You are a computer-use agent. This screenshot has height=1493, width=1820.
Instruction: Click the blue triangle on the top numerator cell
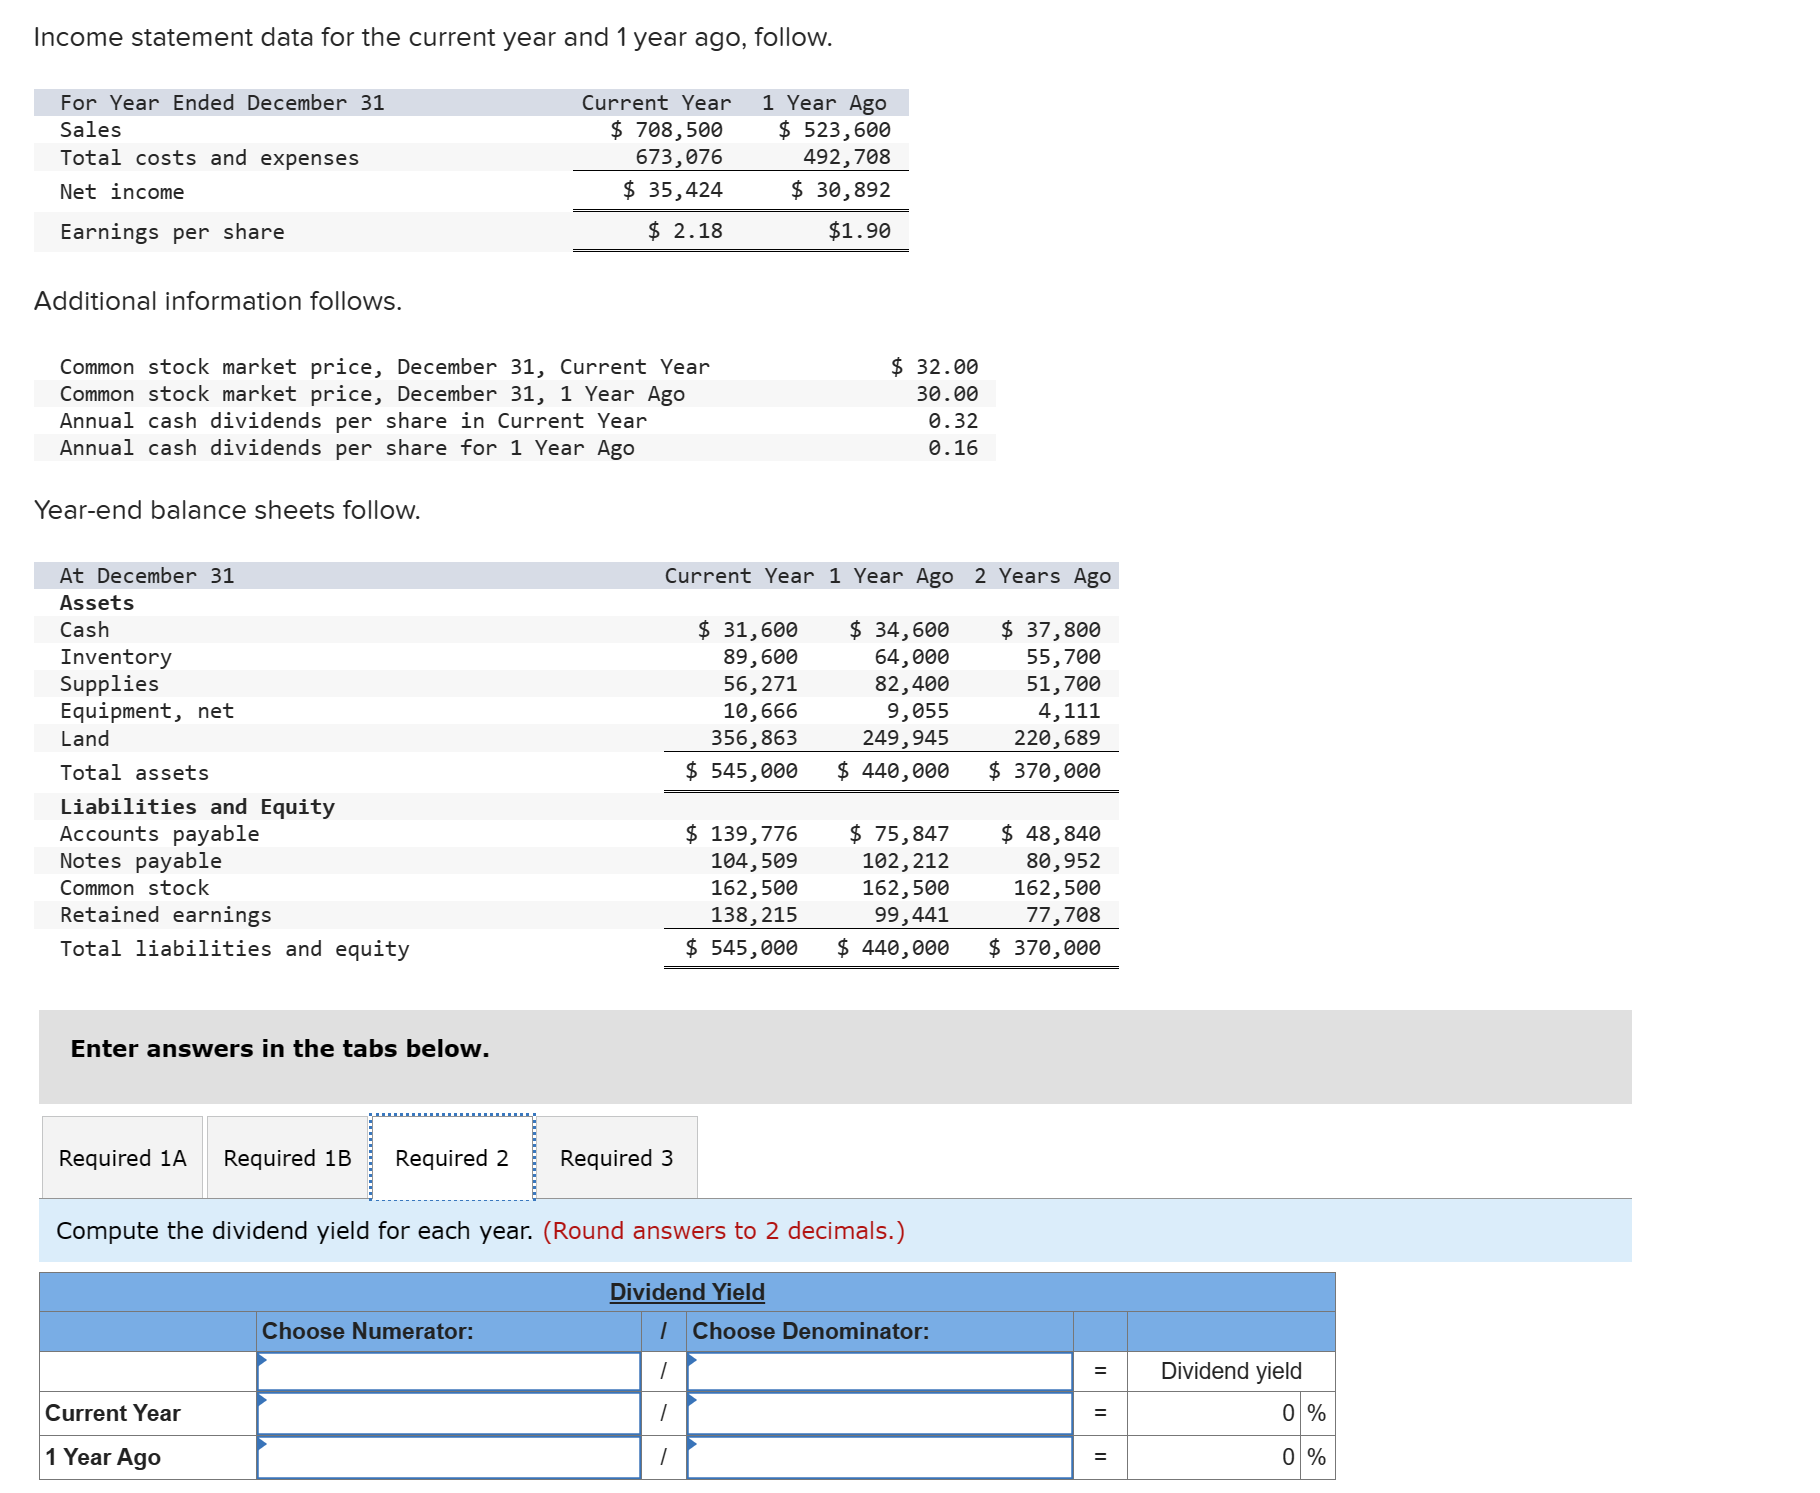pyautogui.click(x=263, y=1361)
